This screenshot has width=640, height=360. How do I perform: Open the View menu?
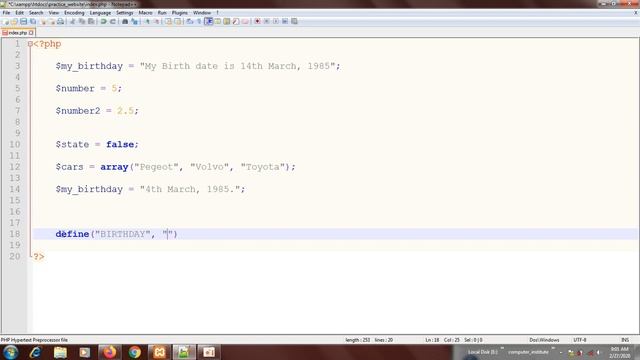point(53,13)
